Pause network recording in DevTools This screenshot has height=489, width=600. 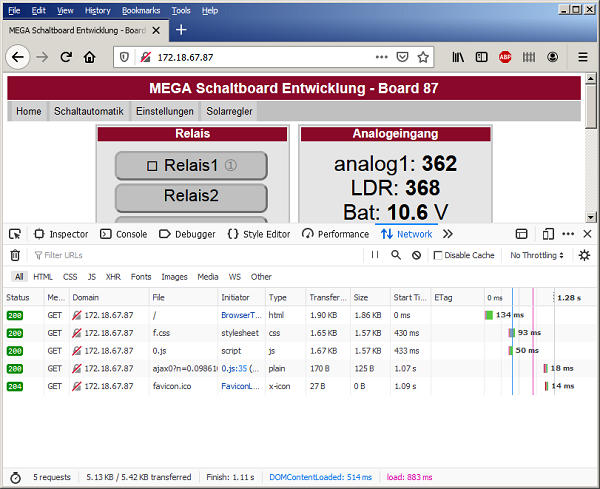pos(375,255)
